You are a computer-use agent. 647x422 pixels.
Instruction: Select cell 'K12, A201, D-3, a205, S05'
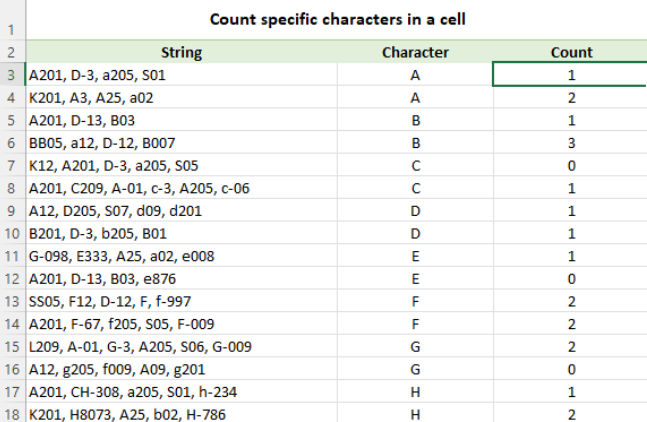[x=182, y=165]
